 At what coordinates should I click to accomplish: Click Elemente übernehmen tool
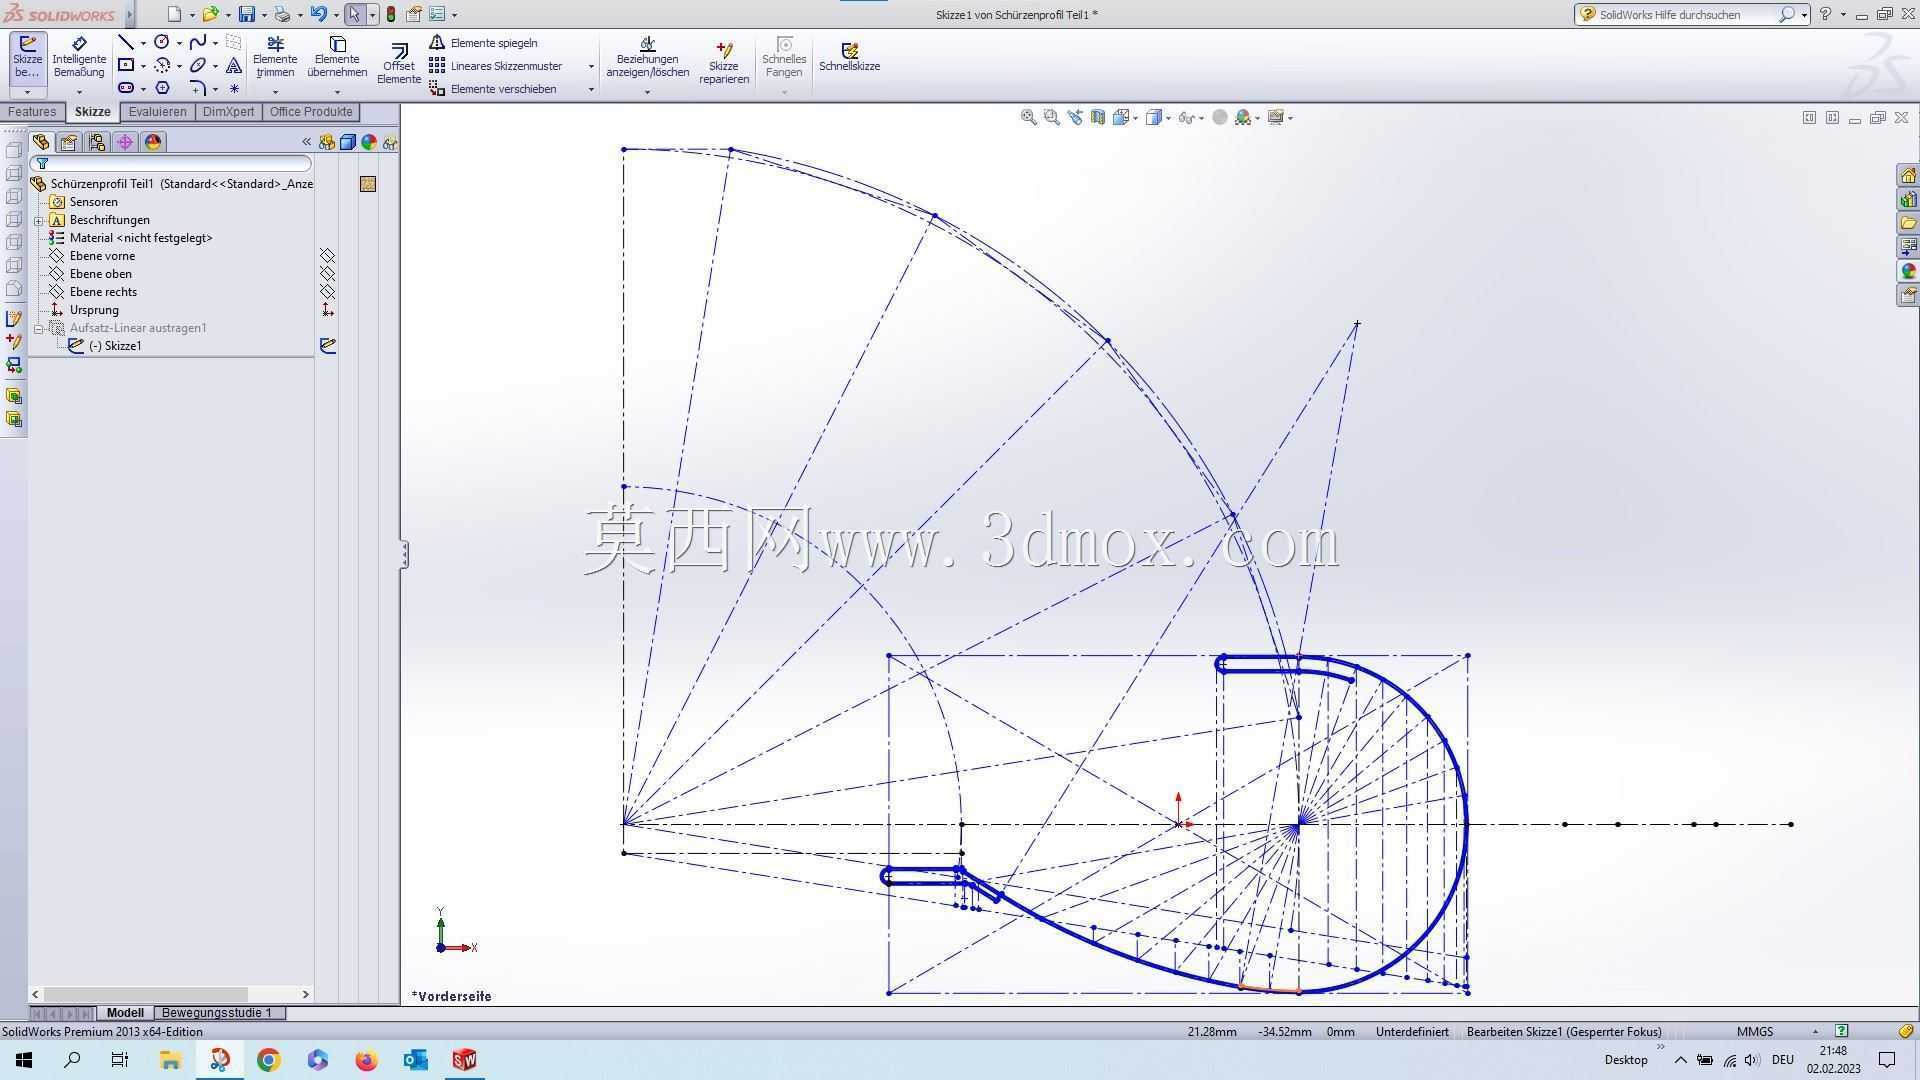coord(337,58)
